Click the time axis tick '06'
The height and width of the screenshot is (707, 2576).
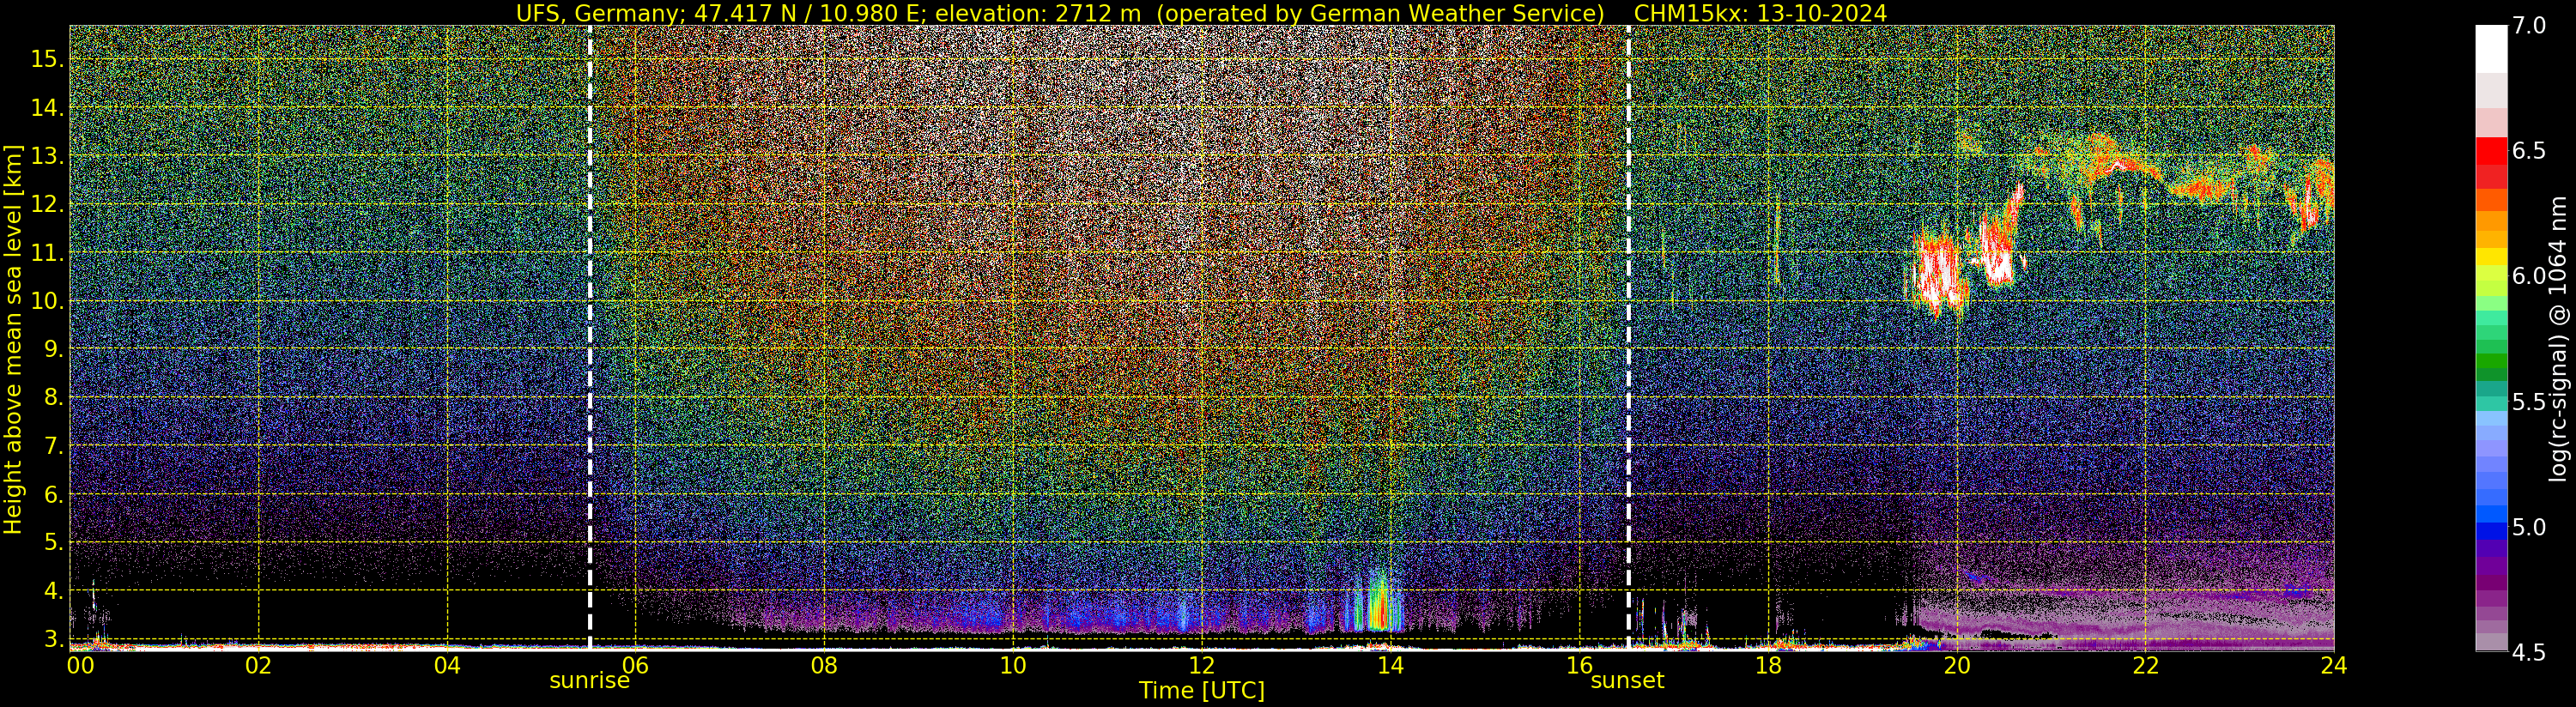click(635, 665)
